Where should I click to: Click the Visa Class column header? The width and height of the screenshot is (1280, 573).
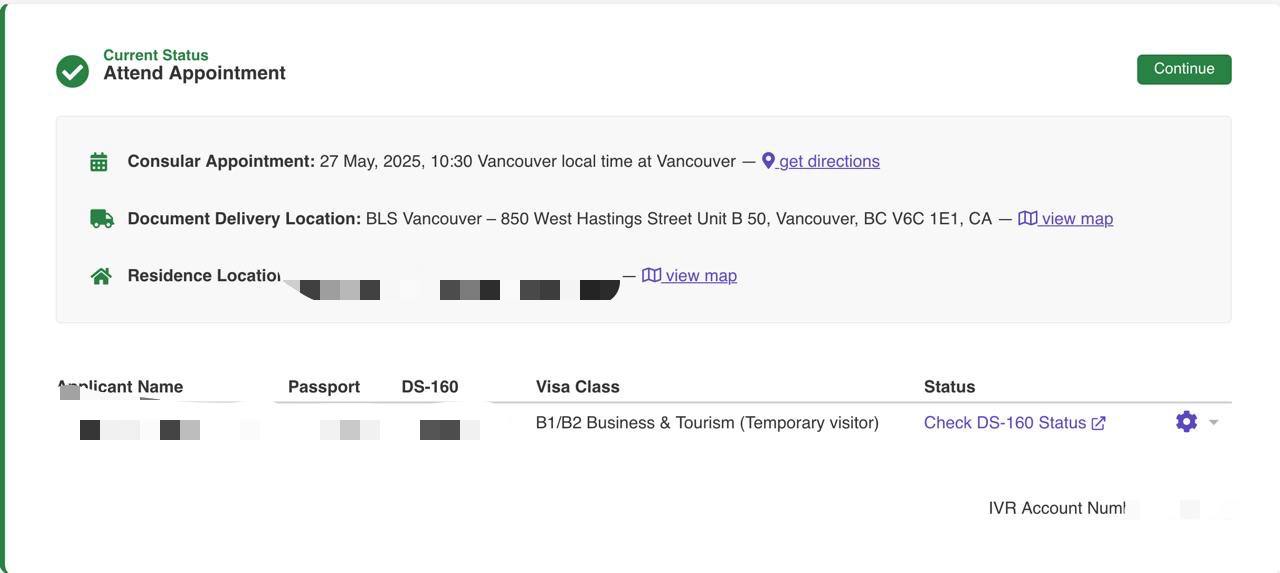[x=578, y=387]
